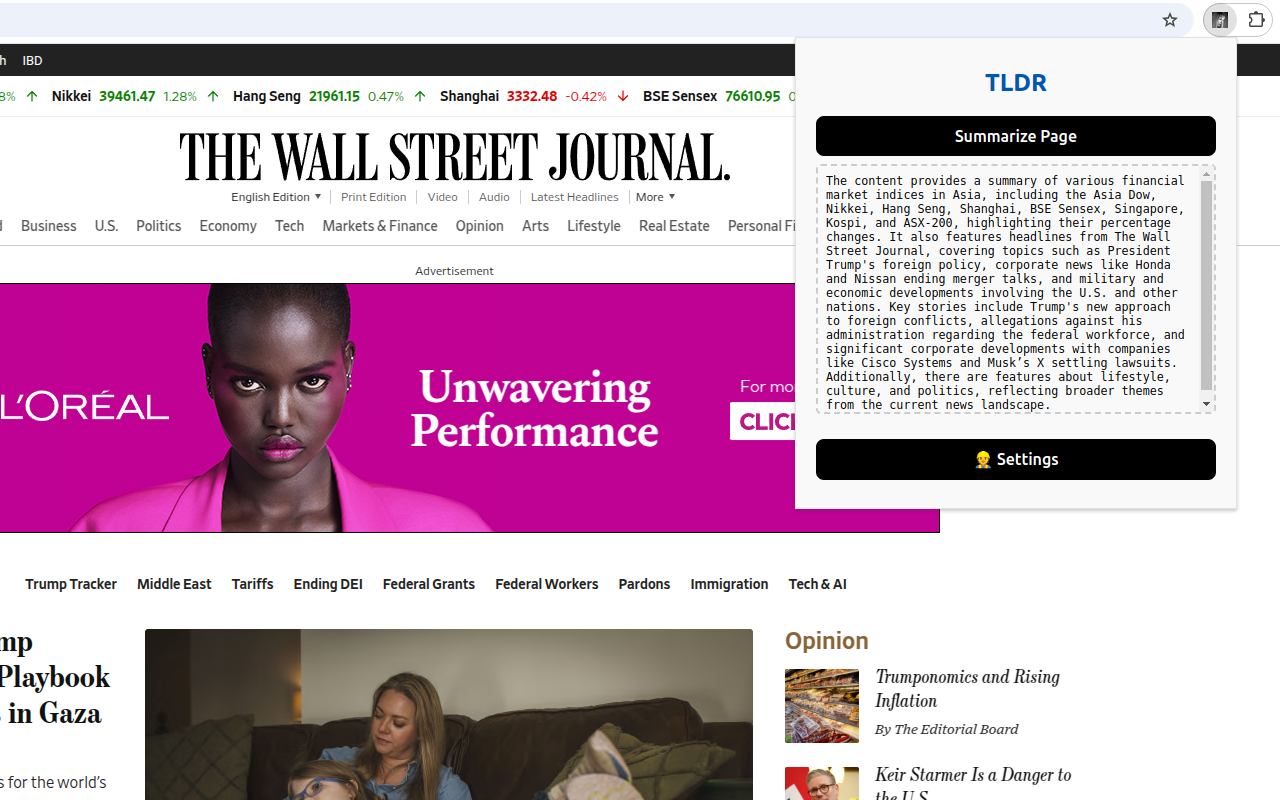Click the Keir Starmer article thumbnail

(822, 783)
